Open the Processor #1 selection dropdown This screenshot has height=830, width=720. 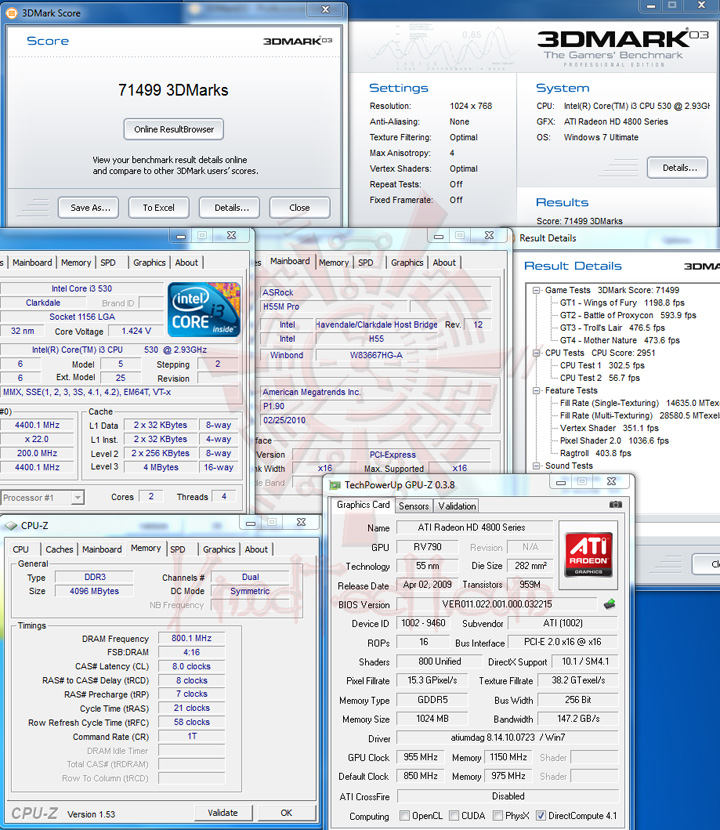tap(78, 498)
